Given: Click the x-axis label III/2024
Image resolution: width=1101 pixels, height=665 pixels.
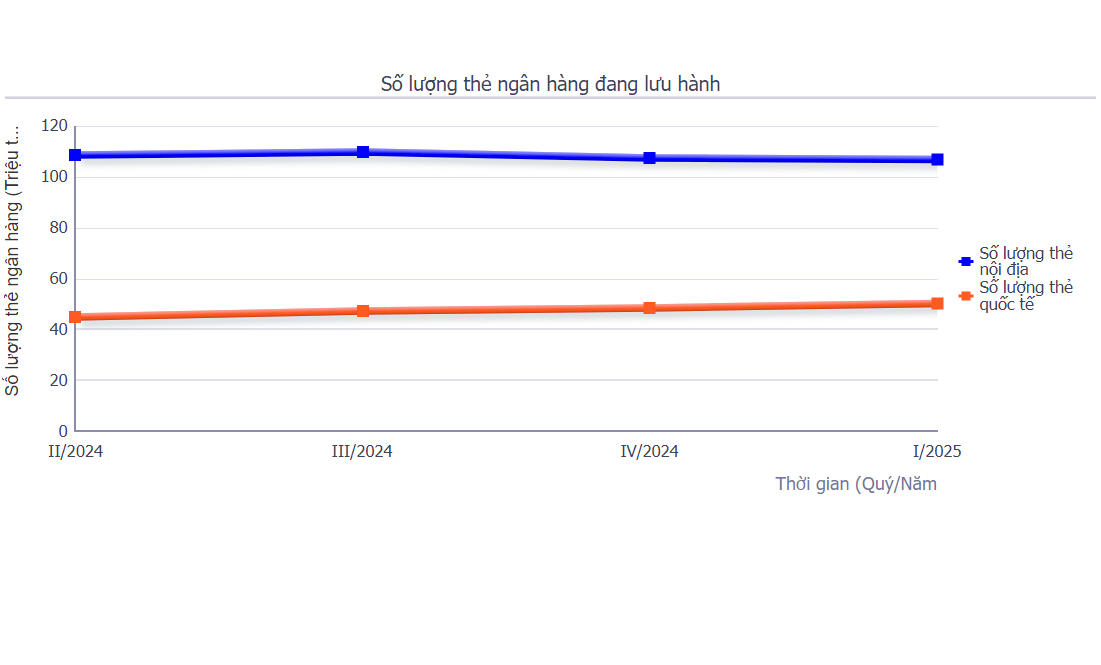Looking at the screenshot, I should [362, 452].
